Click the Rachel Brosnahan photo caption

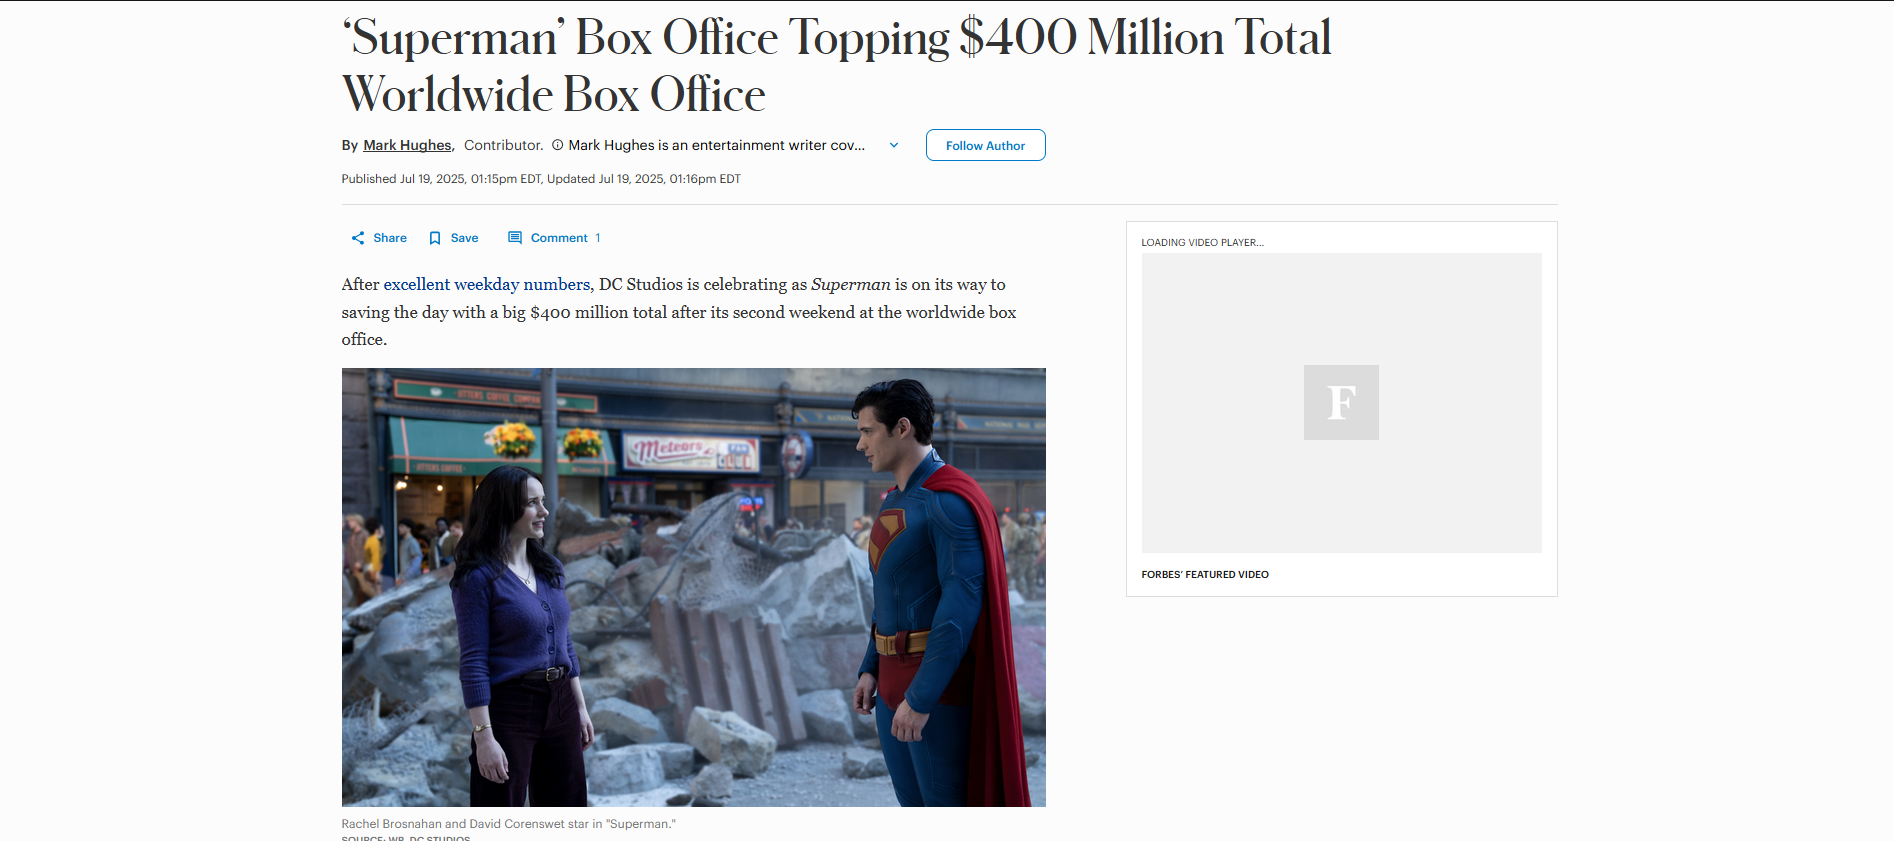pyautogui.click(x=508, y=824)
